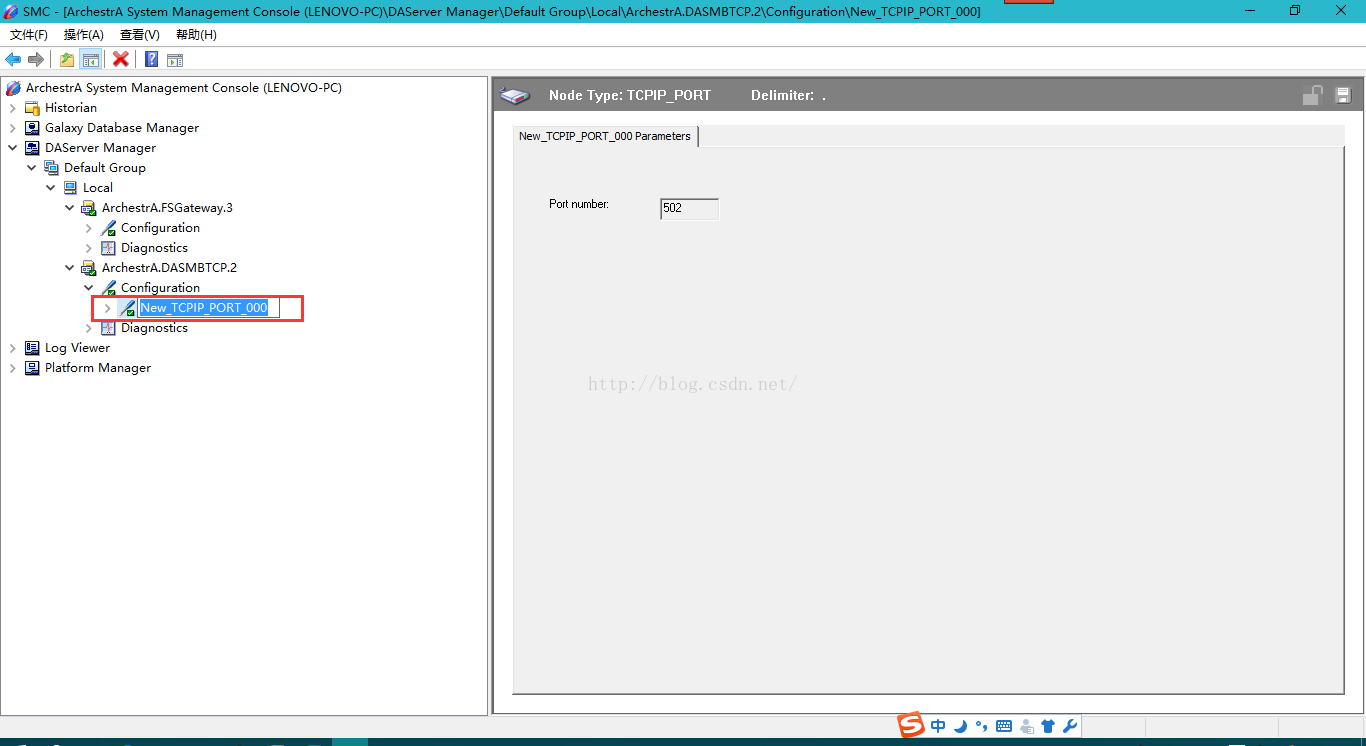The height and width of the screenshot is (746, 1366).
Task: Expand the Historian tree node
Action: (13, 108)
